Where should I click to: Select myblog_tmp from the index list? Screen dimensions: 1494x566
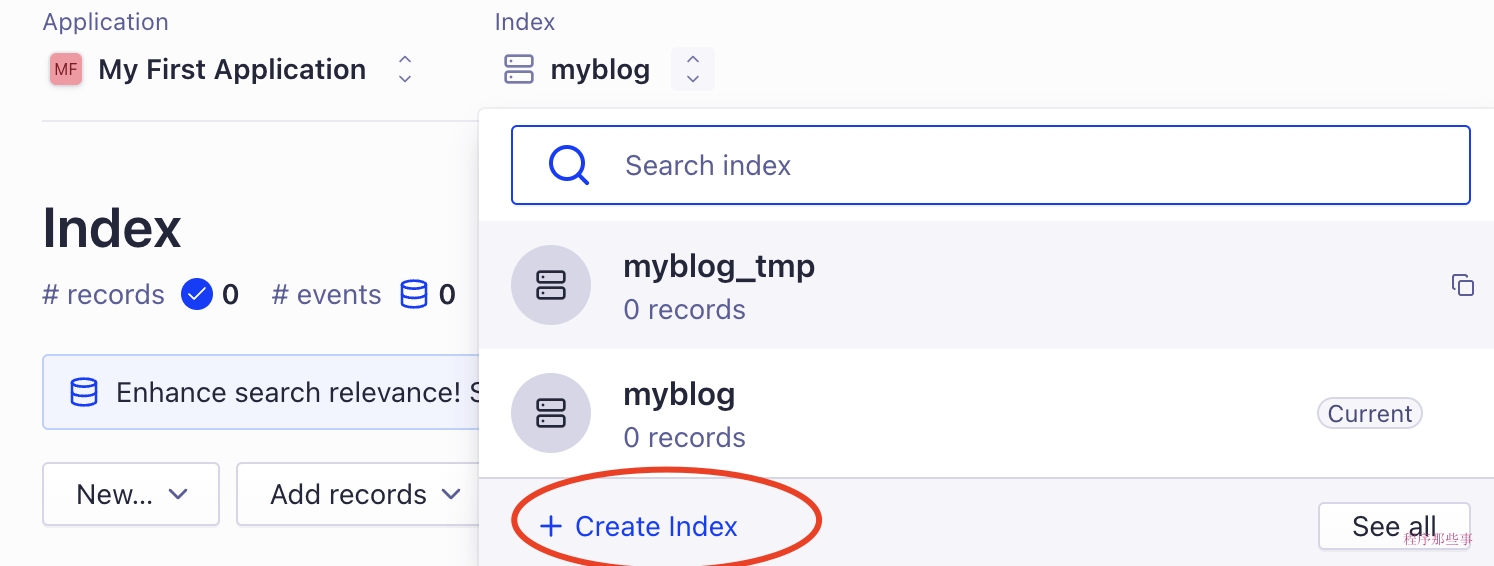click(x=719, y=267)
